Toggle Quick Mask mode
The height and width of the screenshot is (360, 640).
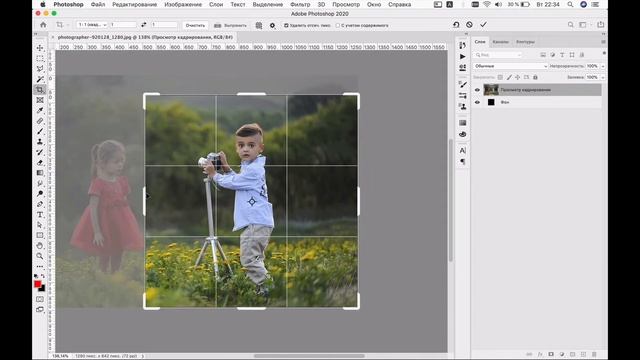coord(40,299)
